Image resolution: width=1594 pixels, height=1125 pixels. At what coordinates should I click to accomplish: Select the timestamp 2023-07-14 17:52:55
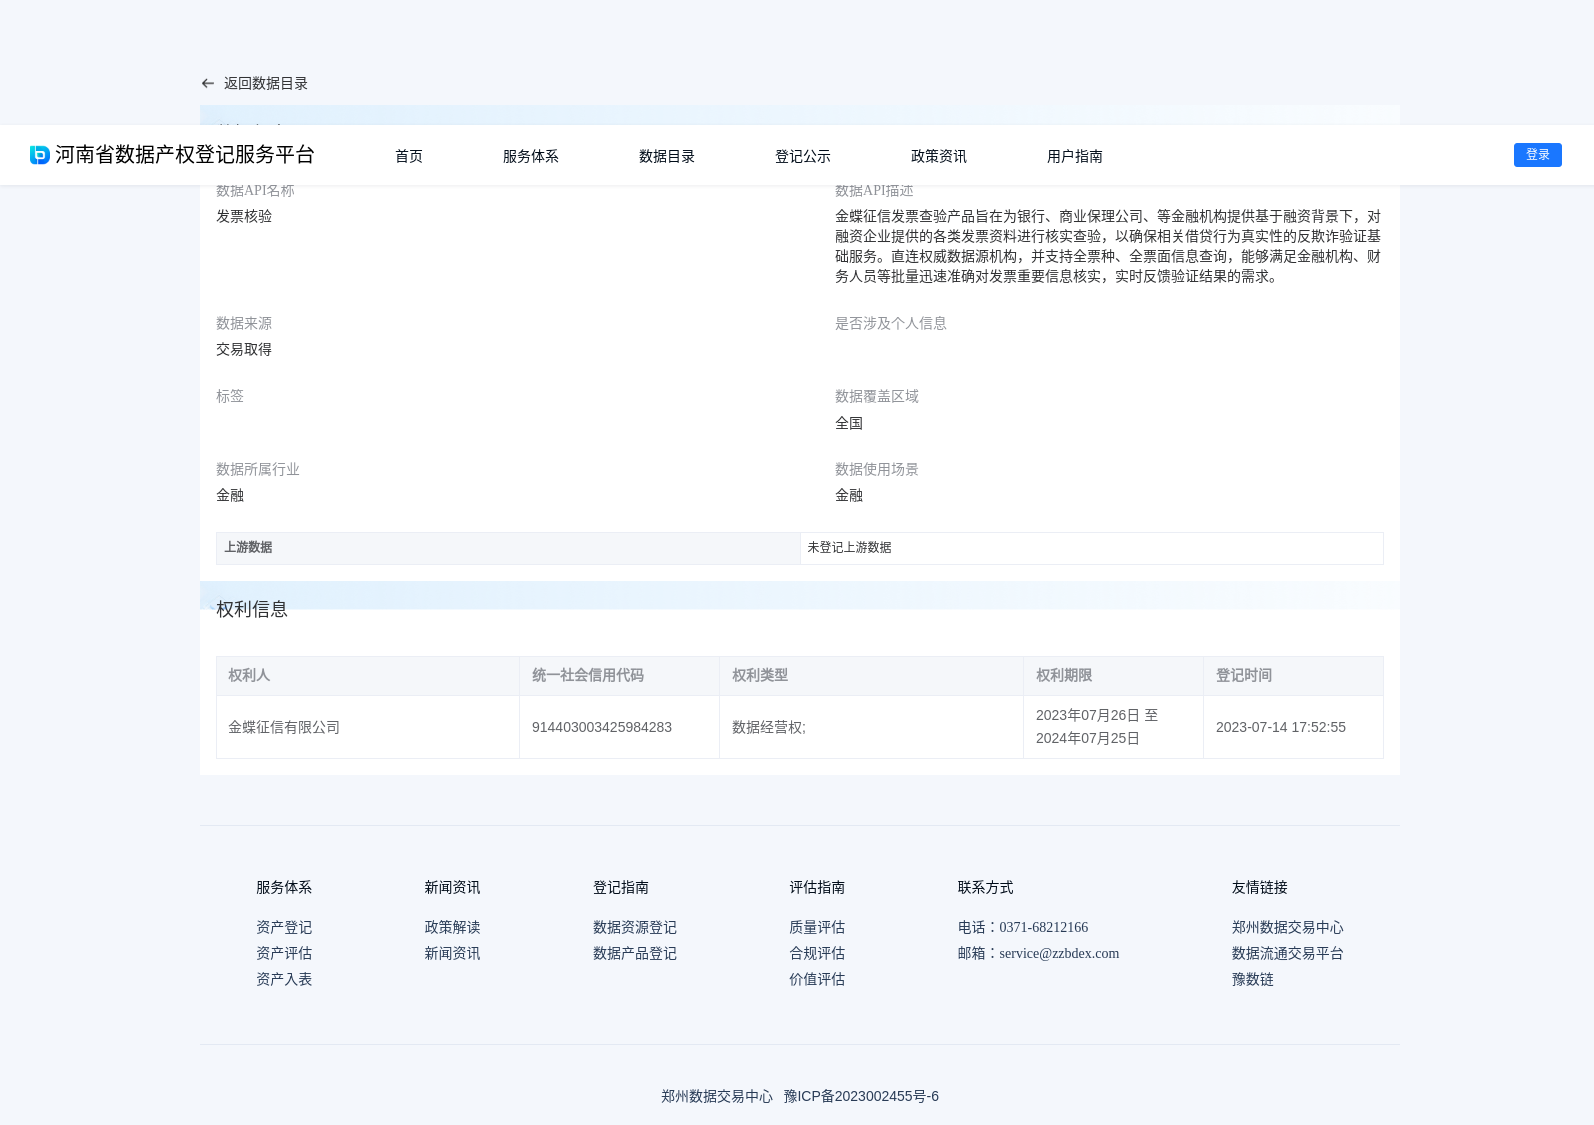point(1281,728)
